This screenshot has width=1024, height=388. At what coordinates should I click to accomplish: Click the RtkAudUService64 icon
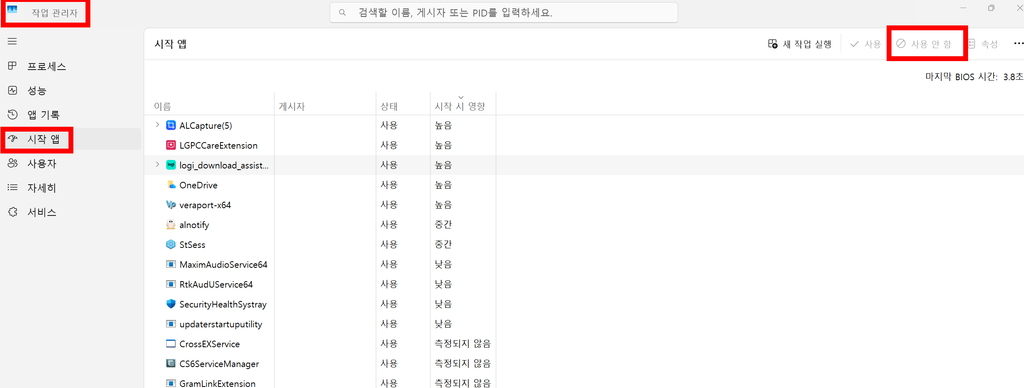[x=171, y=284]
